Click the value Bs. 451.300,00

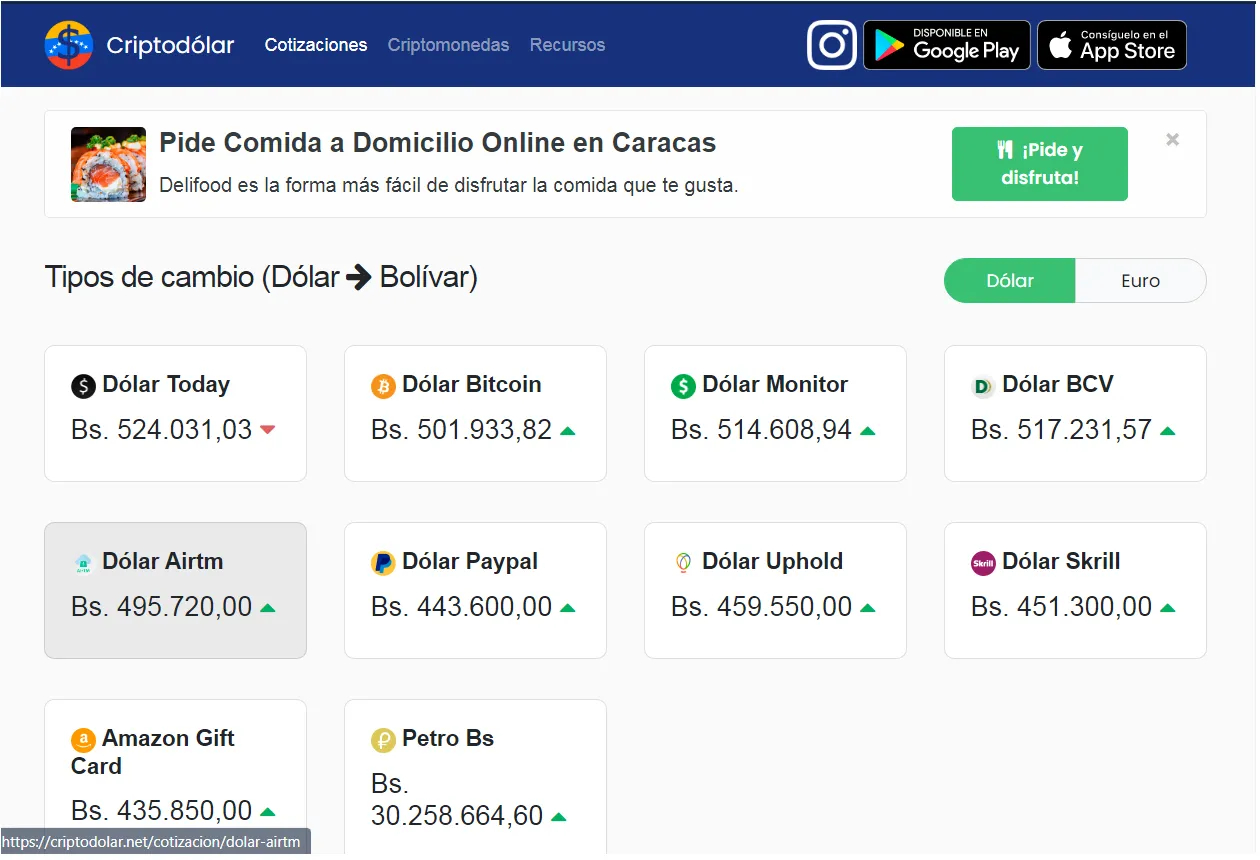1062,607
